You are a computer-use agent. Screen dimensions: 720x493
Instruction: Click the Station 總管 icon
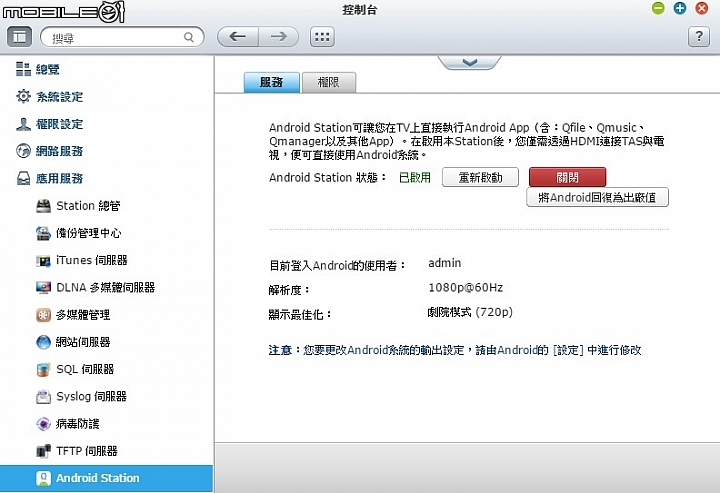(43, 206)
